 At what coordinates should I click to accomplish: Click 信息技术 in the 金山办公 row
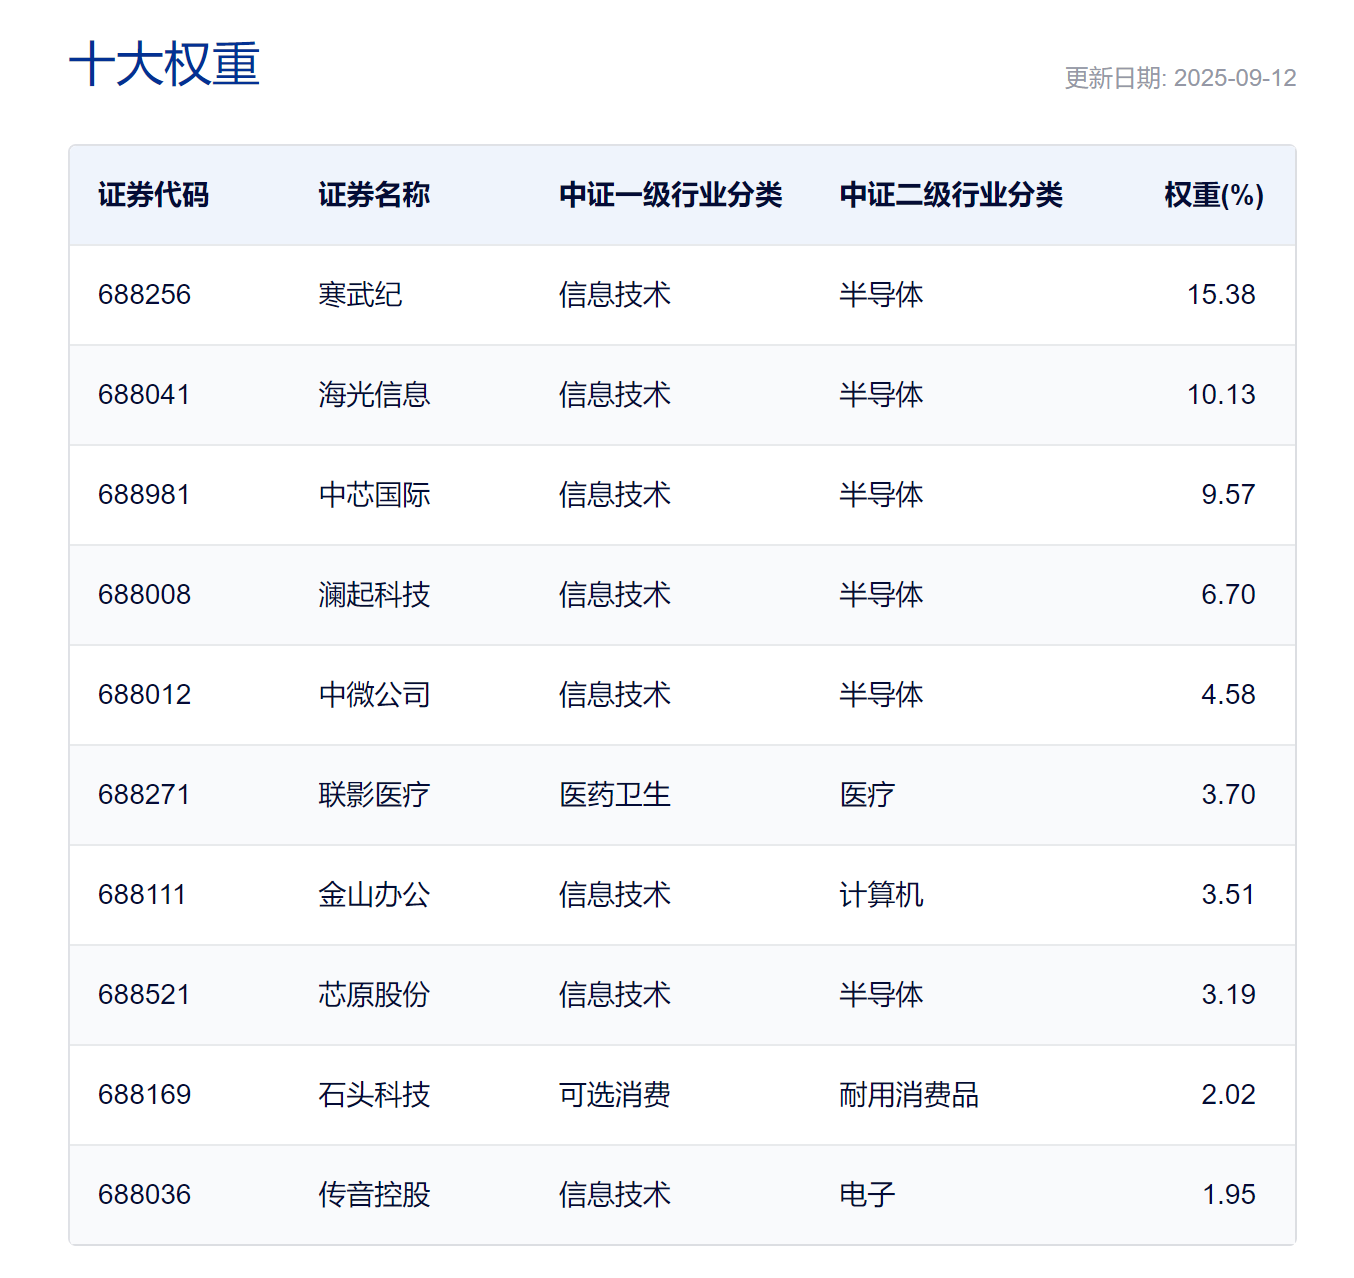pos(615,895)
